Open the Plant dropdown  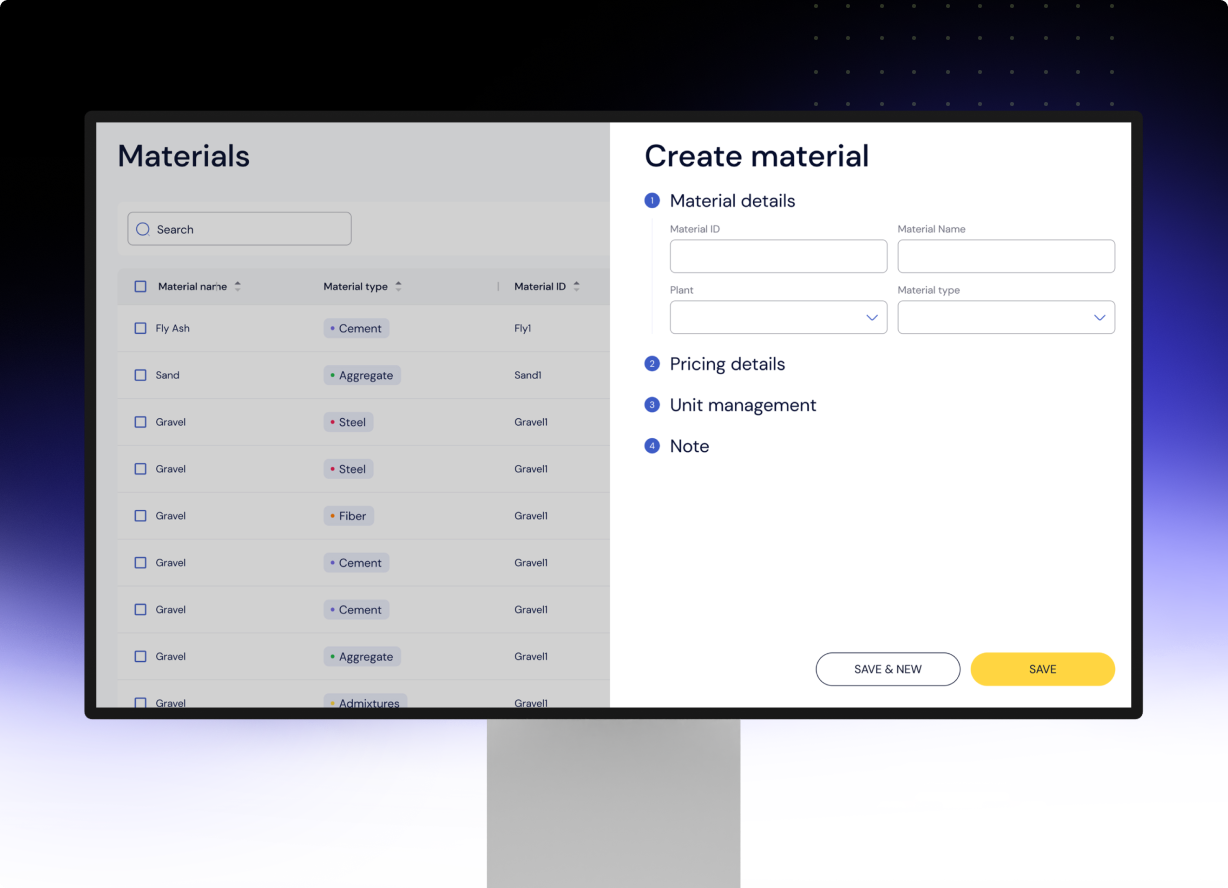point(778,317)
